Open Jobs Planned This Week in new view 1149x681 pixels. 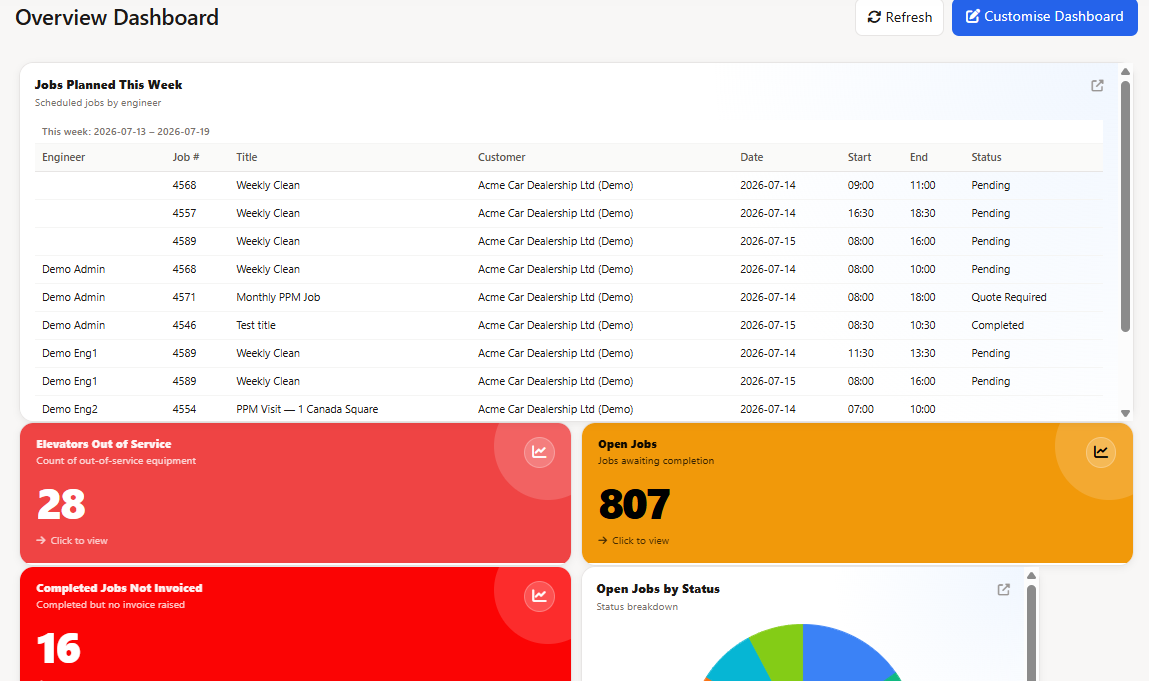[1097, 86]
